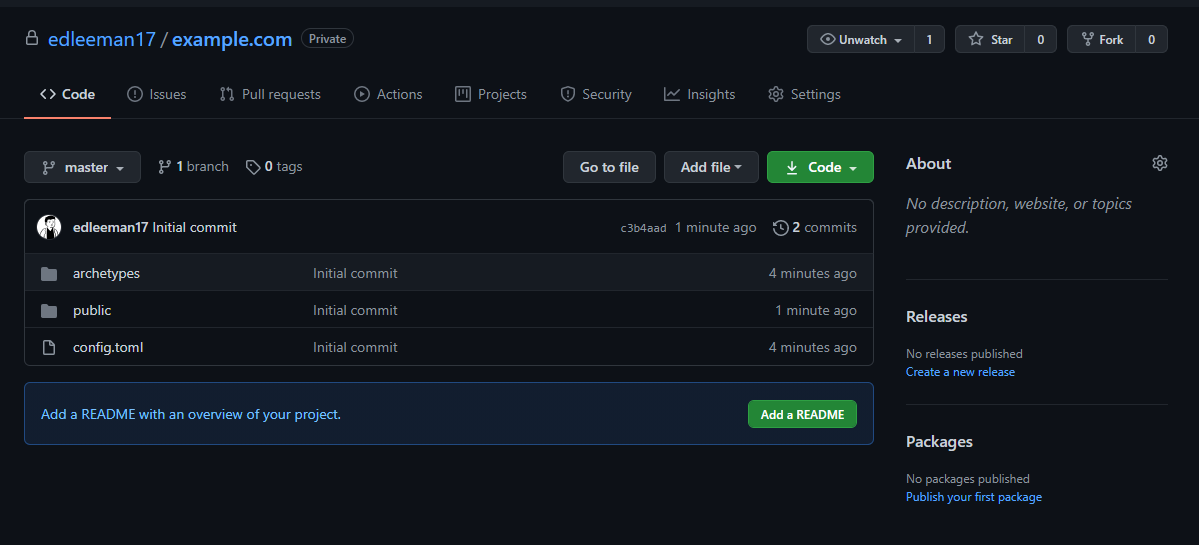Click the tags label icon
This screenshot has height=545, width=1199.
coord(253,167)
